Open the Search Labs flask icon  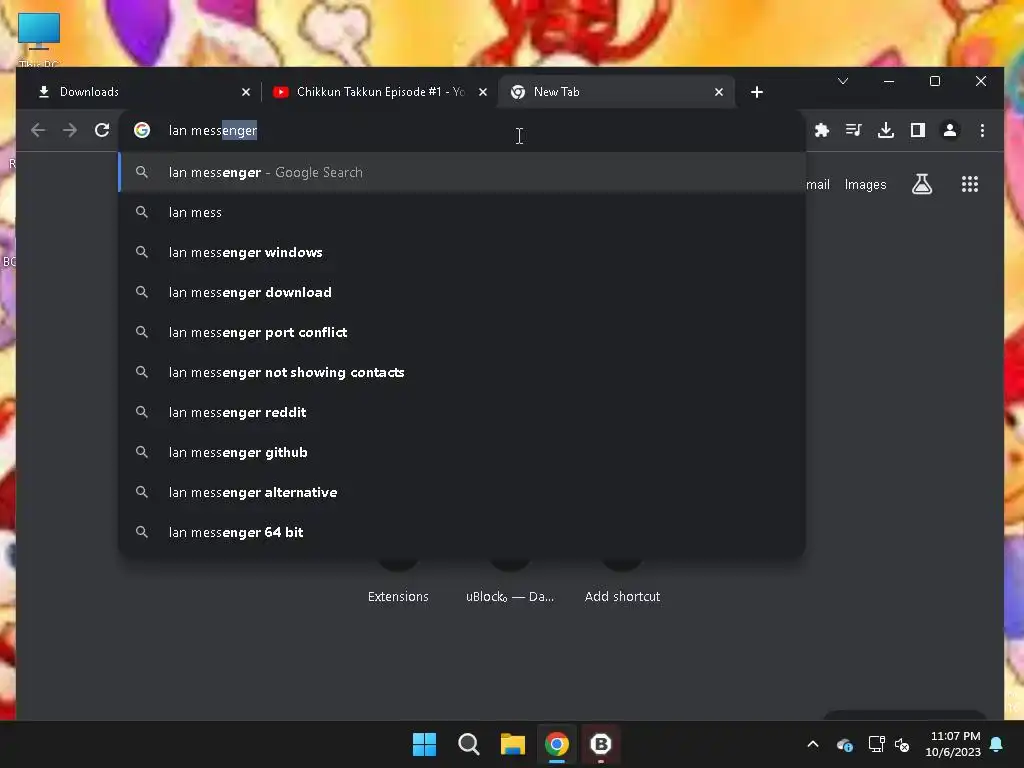tap(921, 184)
